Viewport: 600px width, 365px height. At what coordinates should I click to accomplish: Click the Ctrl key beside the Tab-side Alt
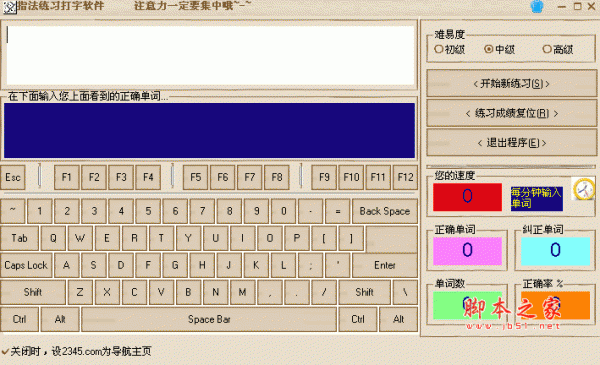[20, 319]
